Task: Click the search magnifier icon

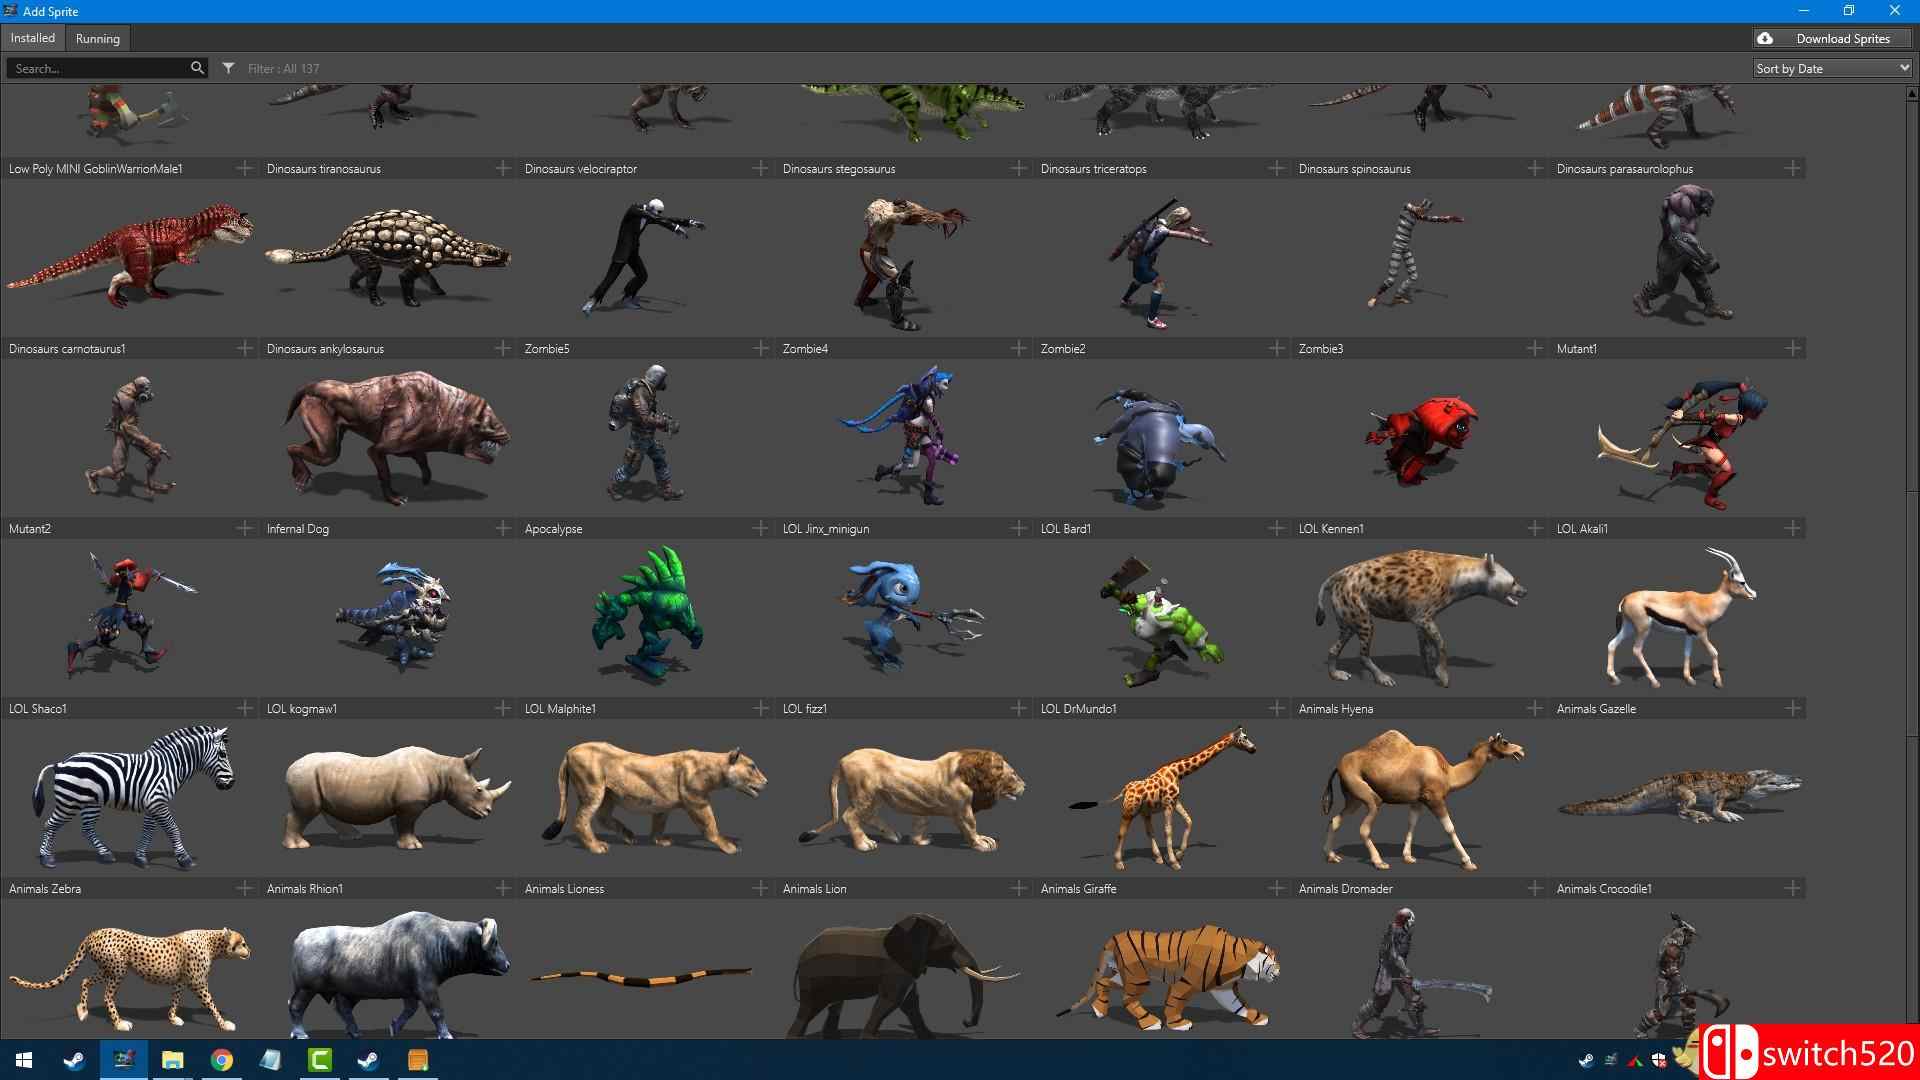Action: pos(197,68)
